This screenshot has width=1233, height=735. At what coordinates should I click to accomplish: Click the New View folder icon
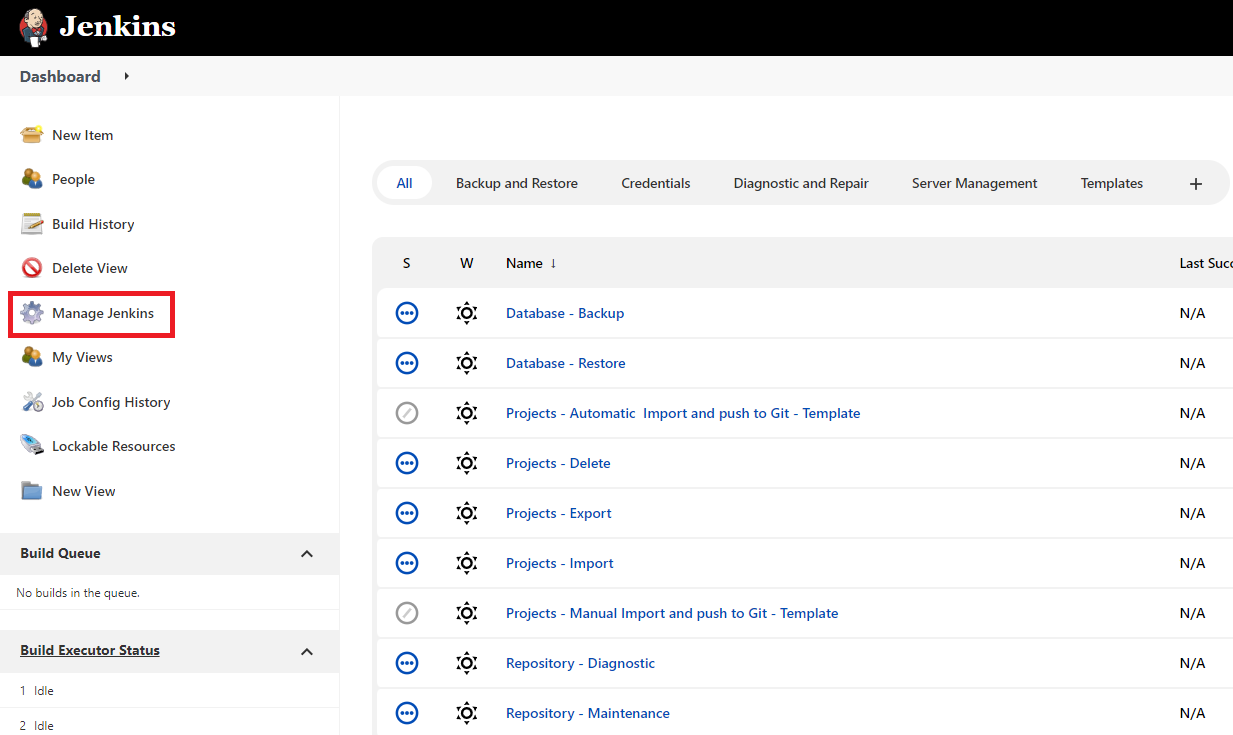pos(32,491)
